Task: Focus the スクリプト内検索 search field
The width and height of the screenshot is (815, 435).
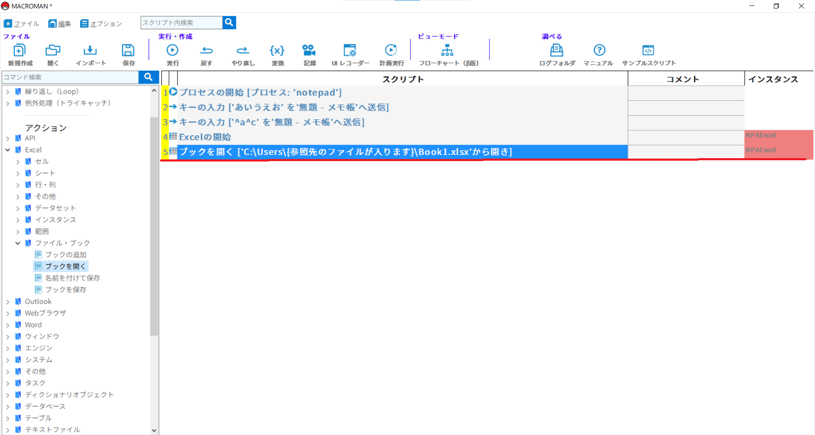Action: (x=181, y=22)
